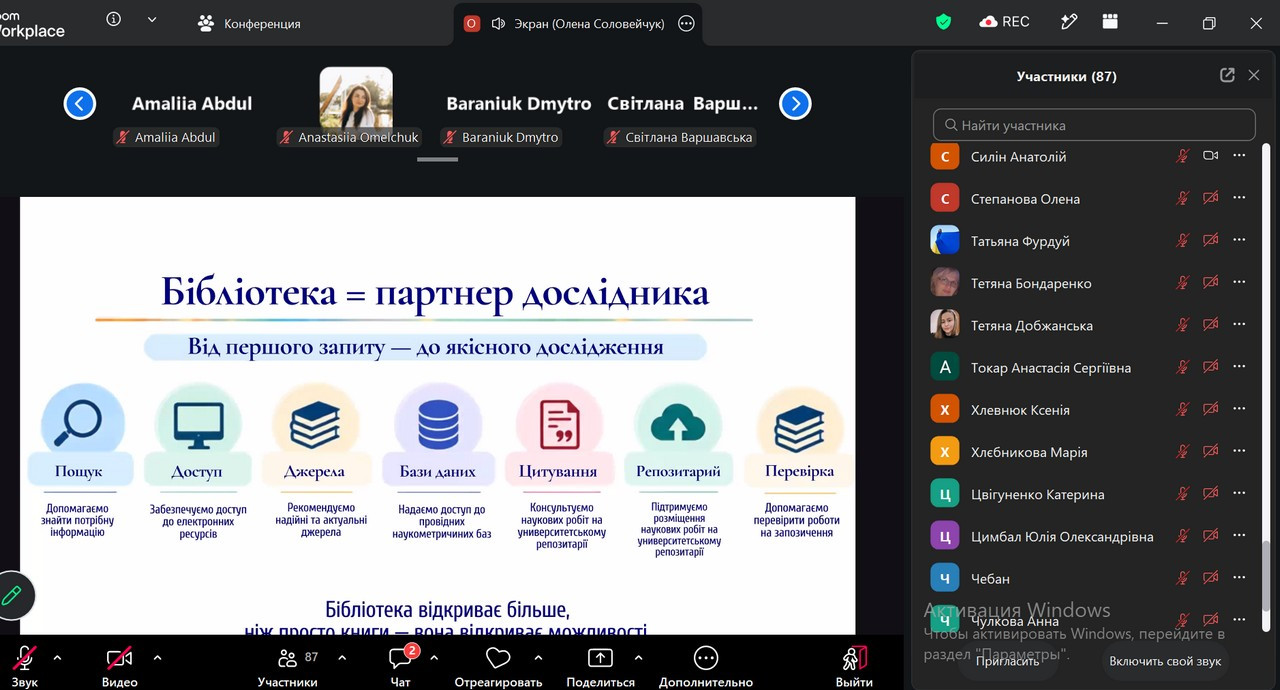Open the meeting info icon
This screenshot has width=1280, height=690.
[114, 19]
